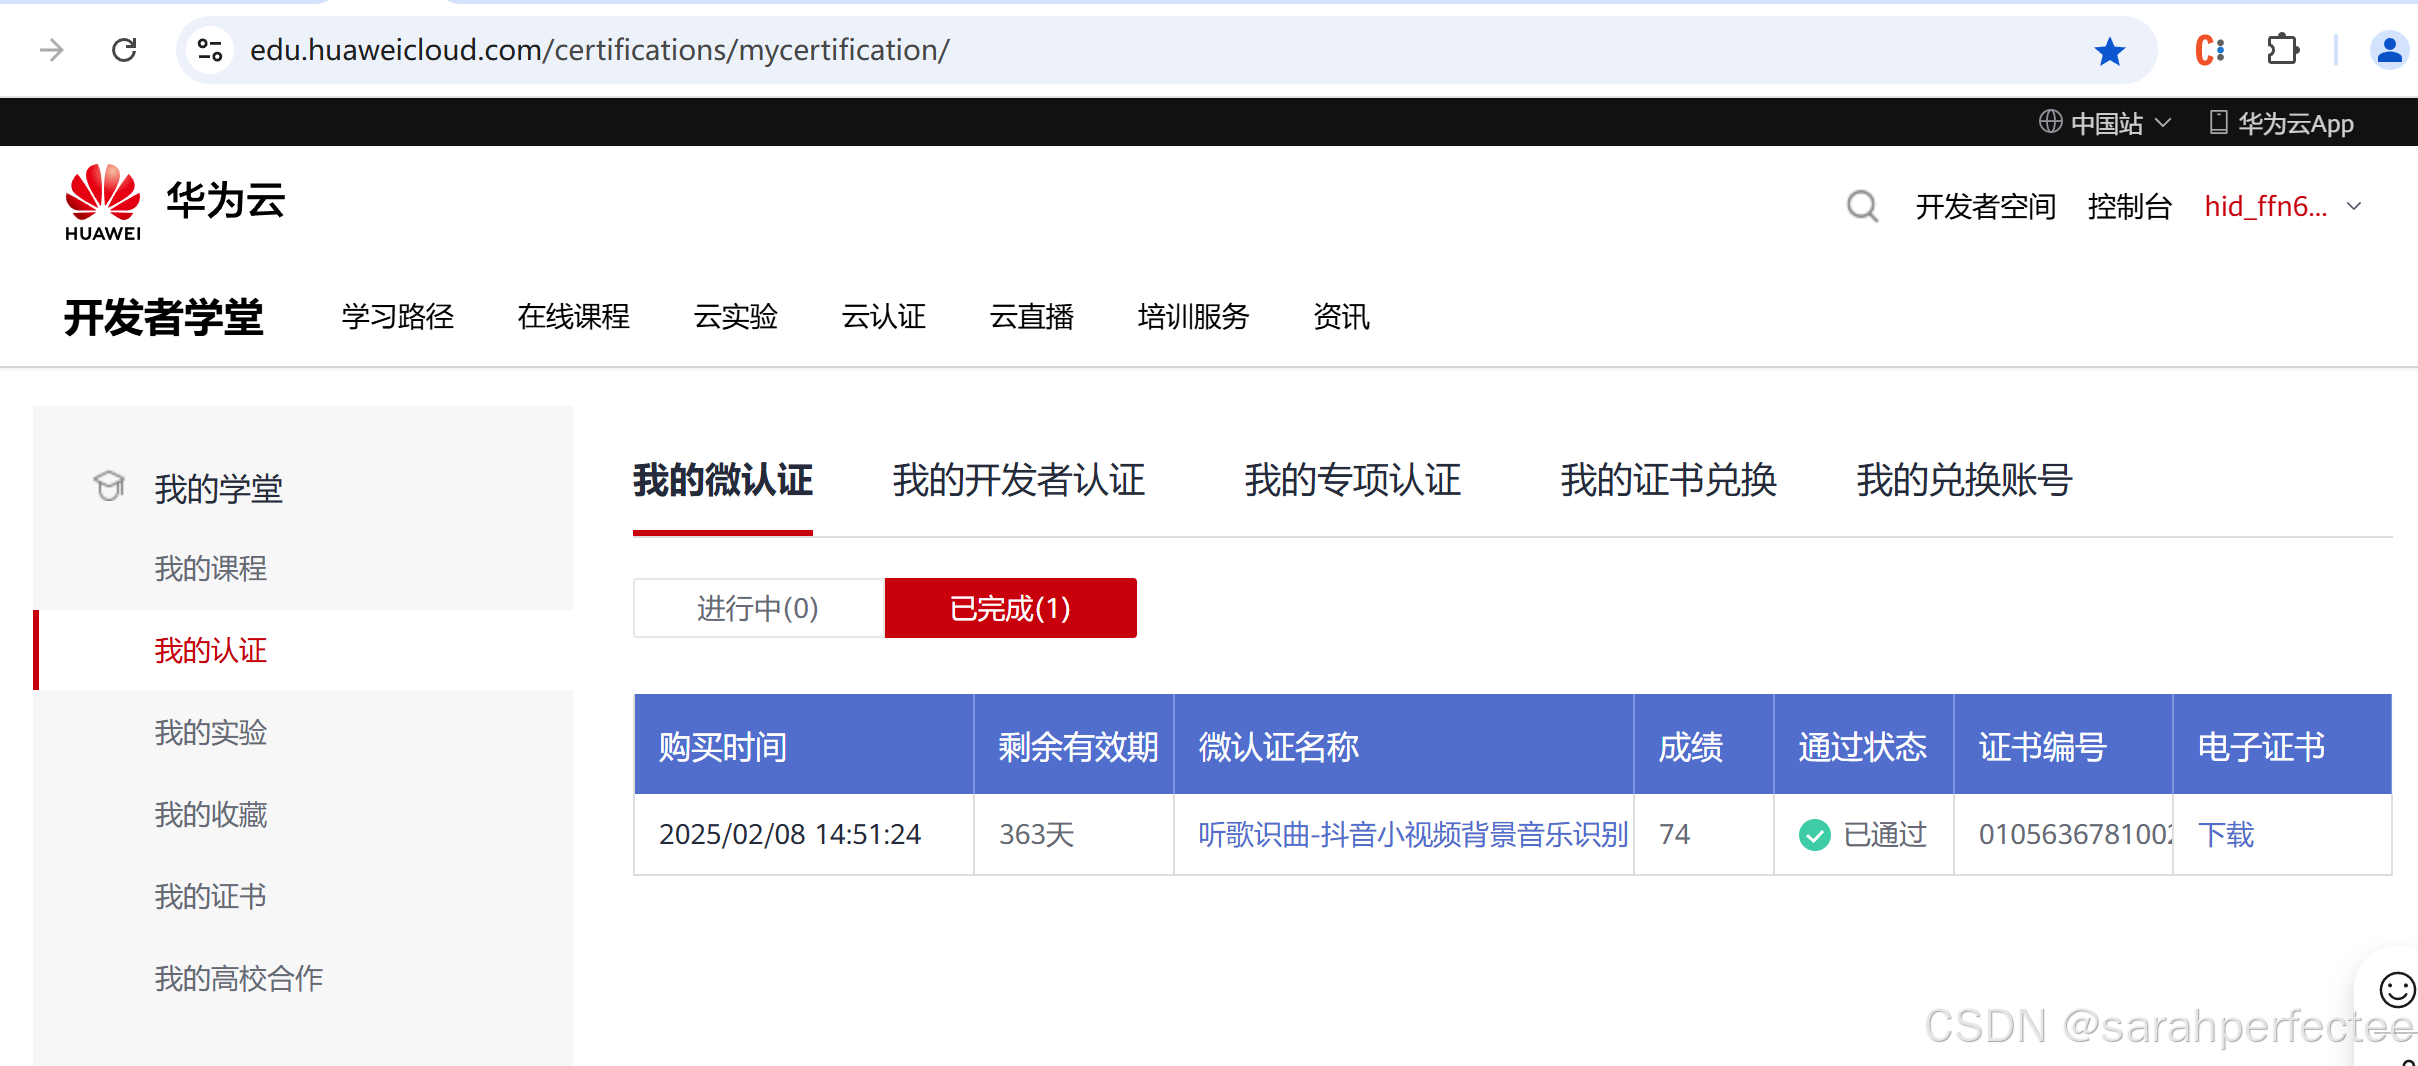Open 我的收藏 in sidebar
This screenshot has width=2418, height=1066.
[x=211, y=815]
